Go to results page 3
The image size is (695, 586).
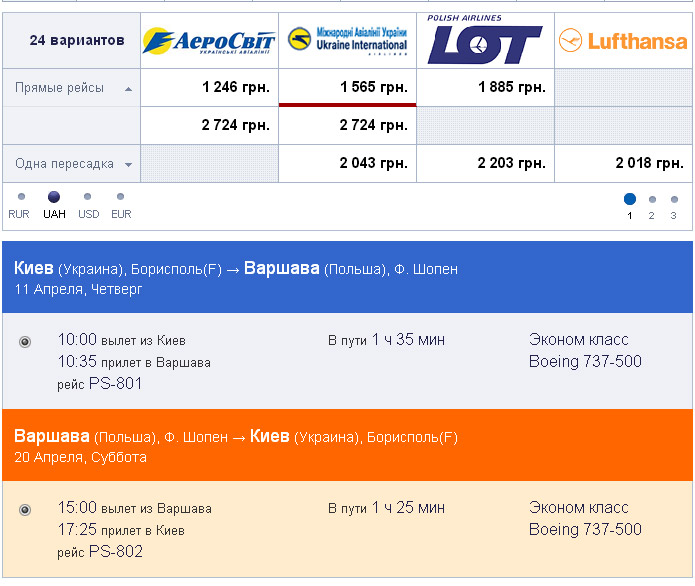673,200
